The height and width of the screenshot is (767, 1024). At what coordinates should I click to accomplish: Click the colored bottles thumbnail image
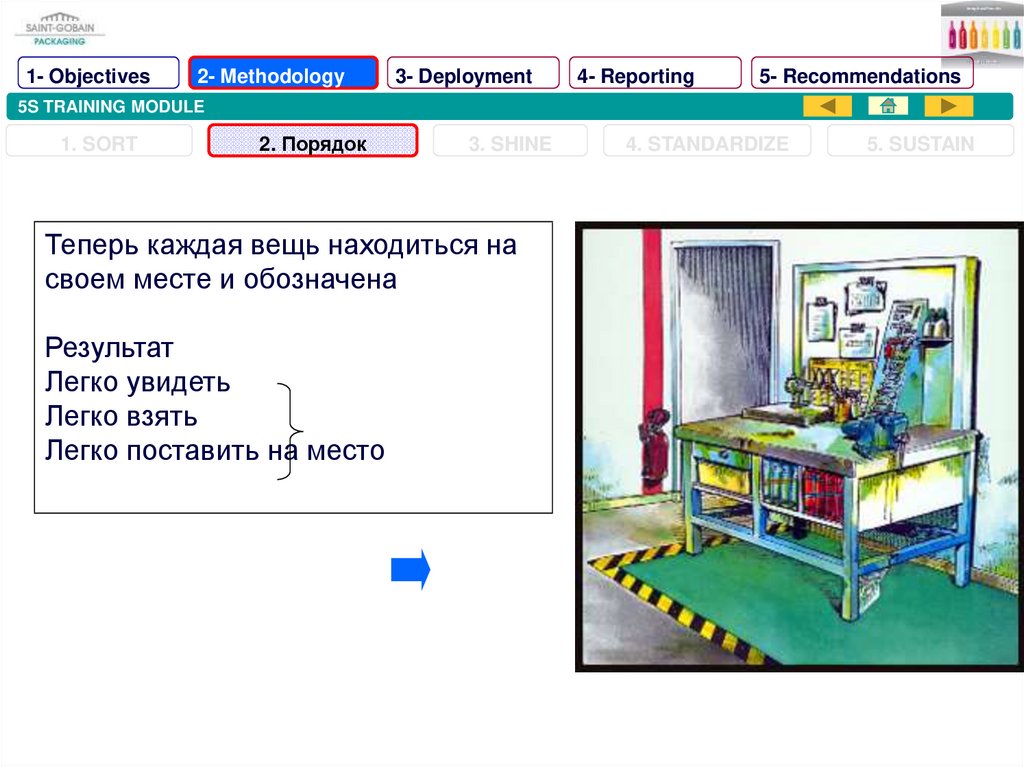point(981,34)
